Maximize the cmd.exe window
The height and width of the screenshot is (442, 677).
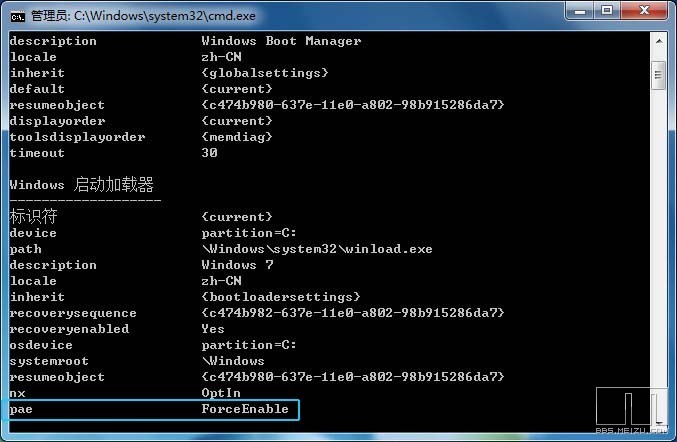click(x=607, y=10)
